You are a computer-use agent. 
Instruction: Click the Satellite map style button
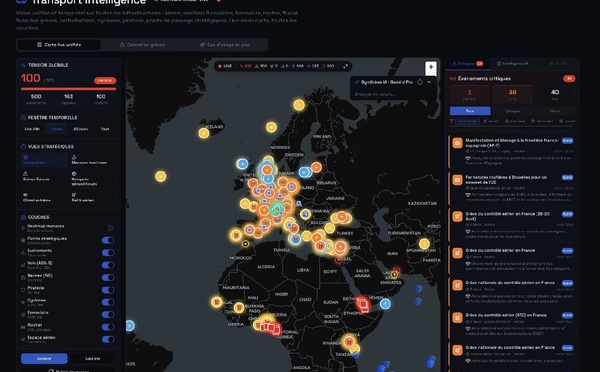click(x=93, y=359)
